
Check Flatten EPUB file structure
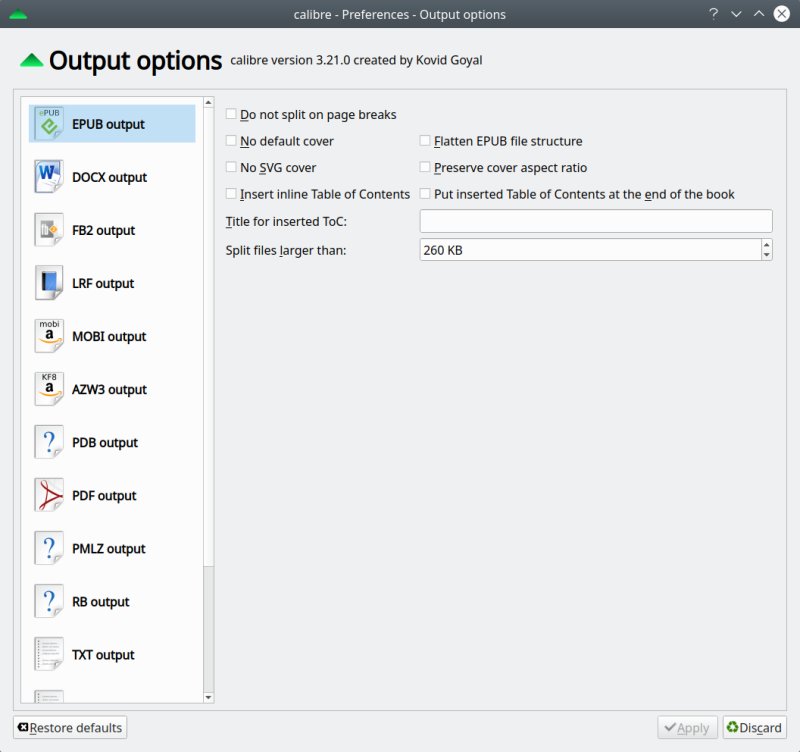(425, 141)
